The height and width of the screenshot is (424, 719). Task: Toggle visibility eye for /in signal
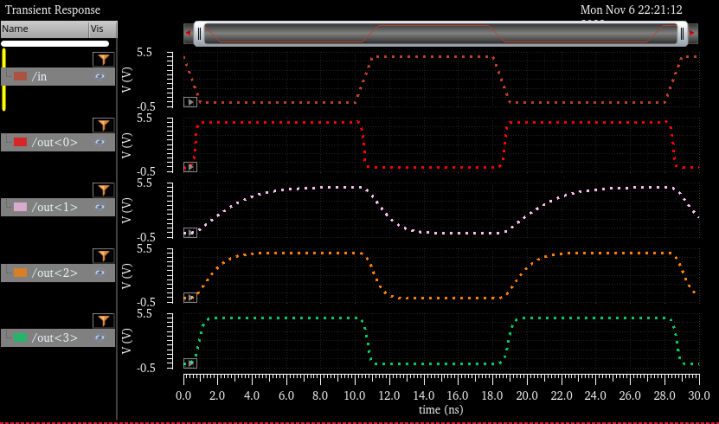[100, 77]
